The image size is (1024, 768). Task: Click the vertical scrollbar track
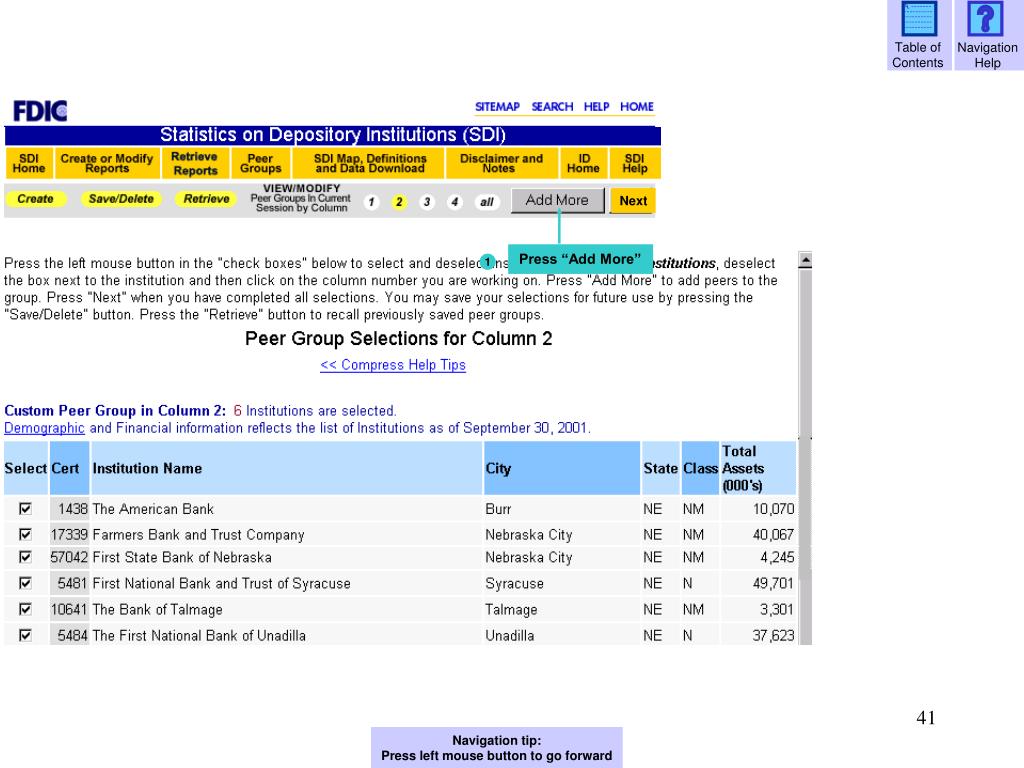(x=805, y=457)
